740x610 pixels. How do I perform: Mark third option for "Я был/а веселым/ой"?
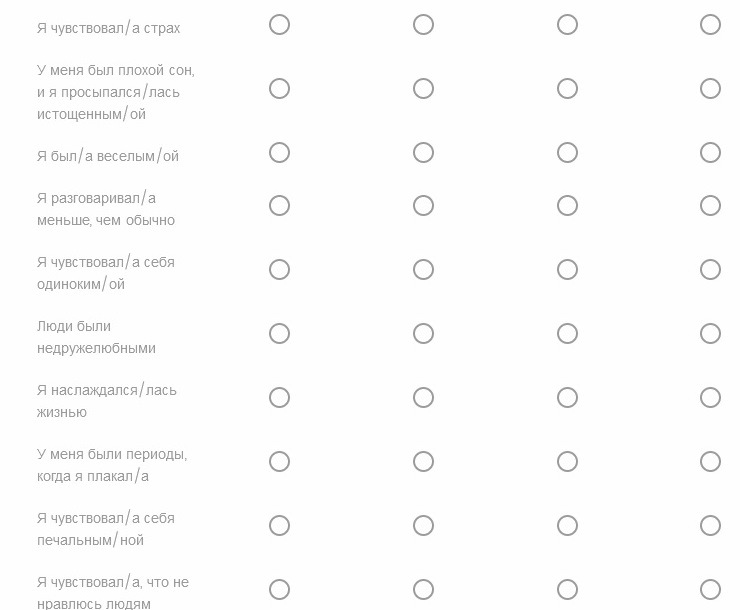click(567, 153)
